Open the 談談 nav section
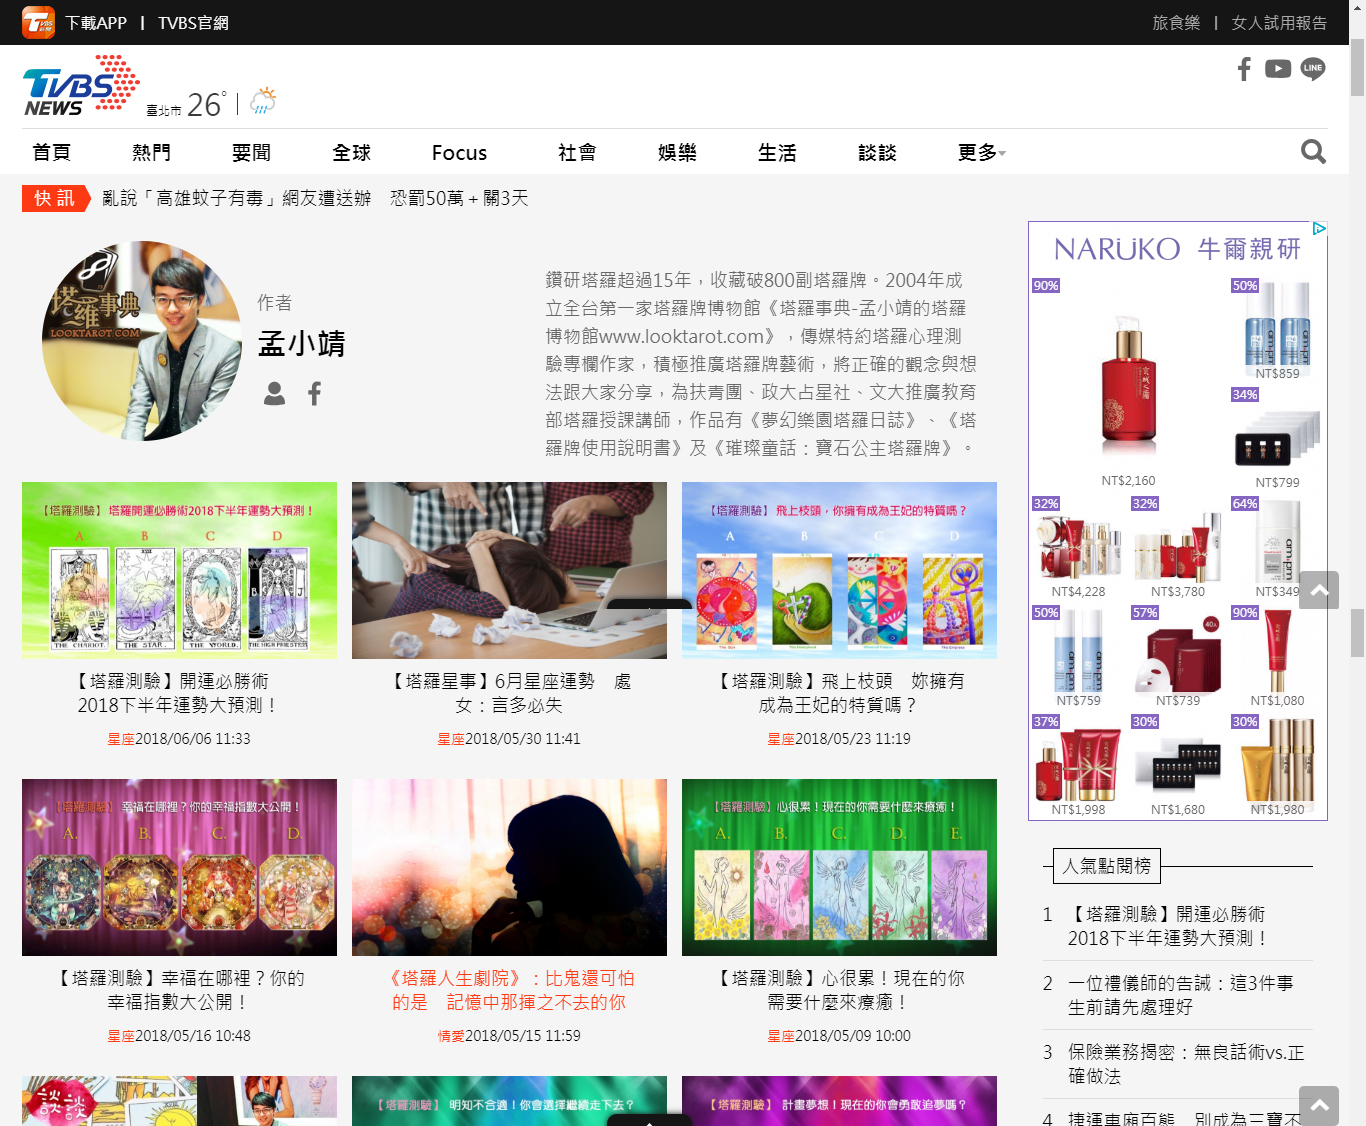 pos(877,153)
